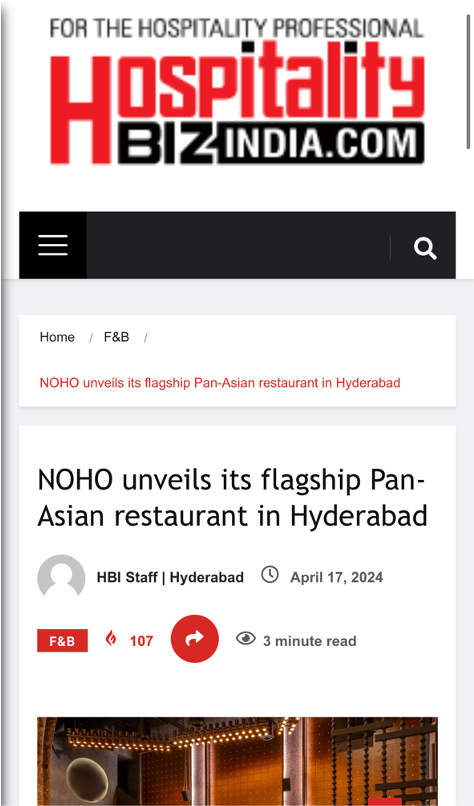
Task: Click the April 17, 2024 date
Action: [337, 577]
